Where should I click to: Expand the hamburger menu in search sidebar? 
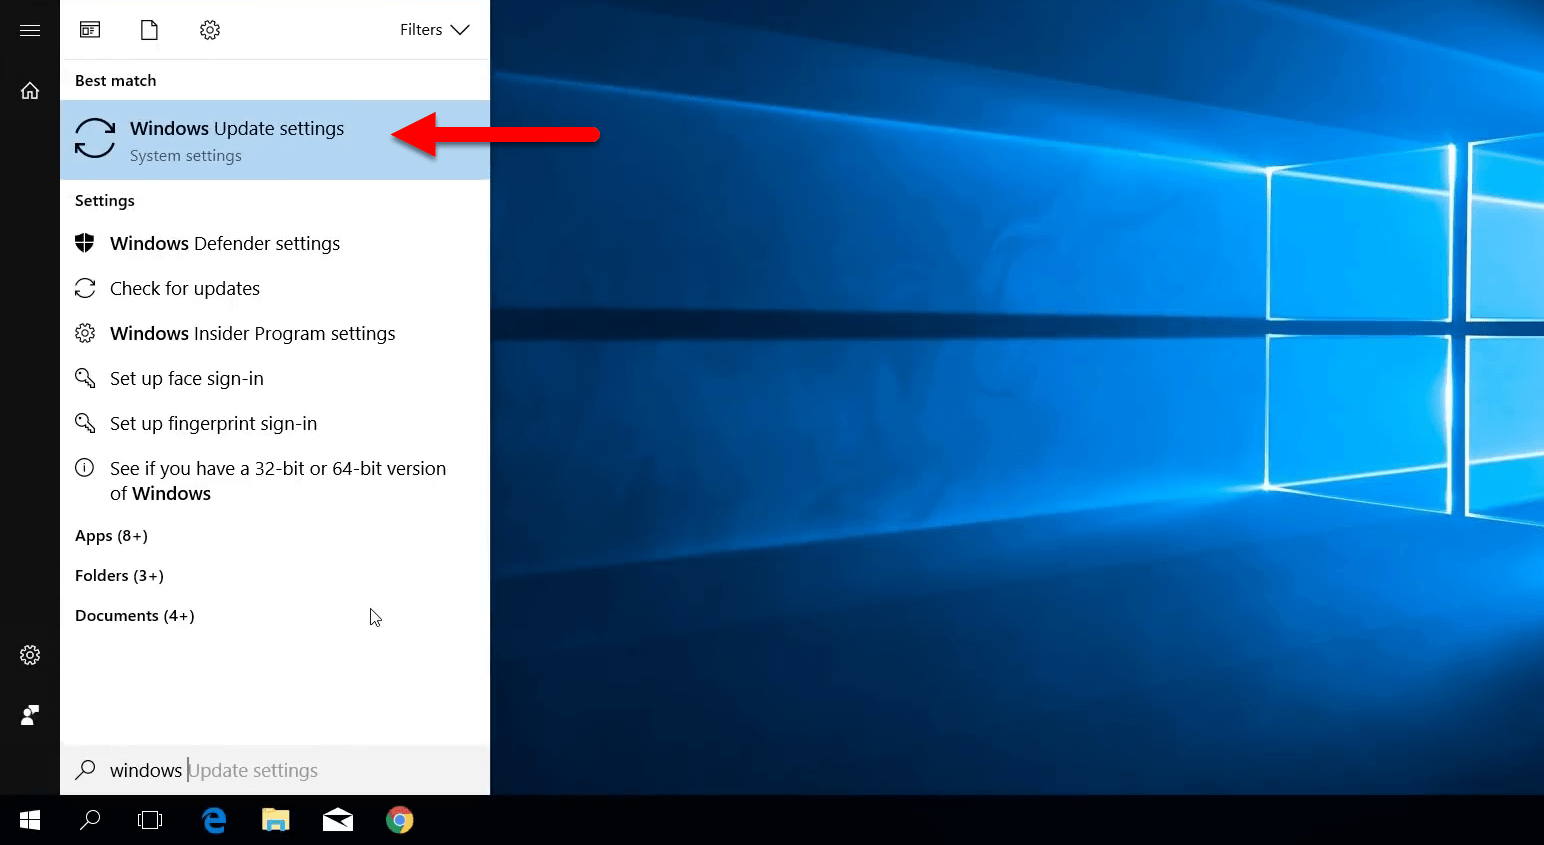coord(30,30)
